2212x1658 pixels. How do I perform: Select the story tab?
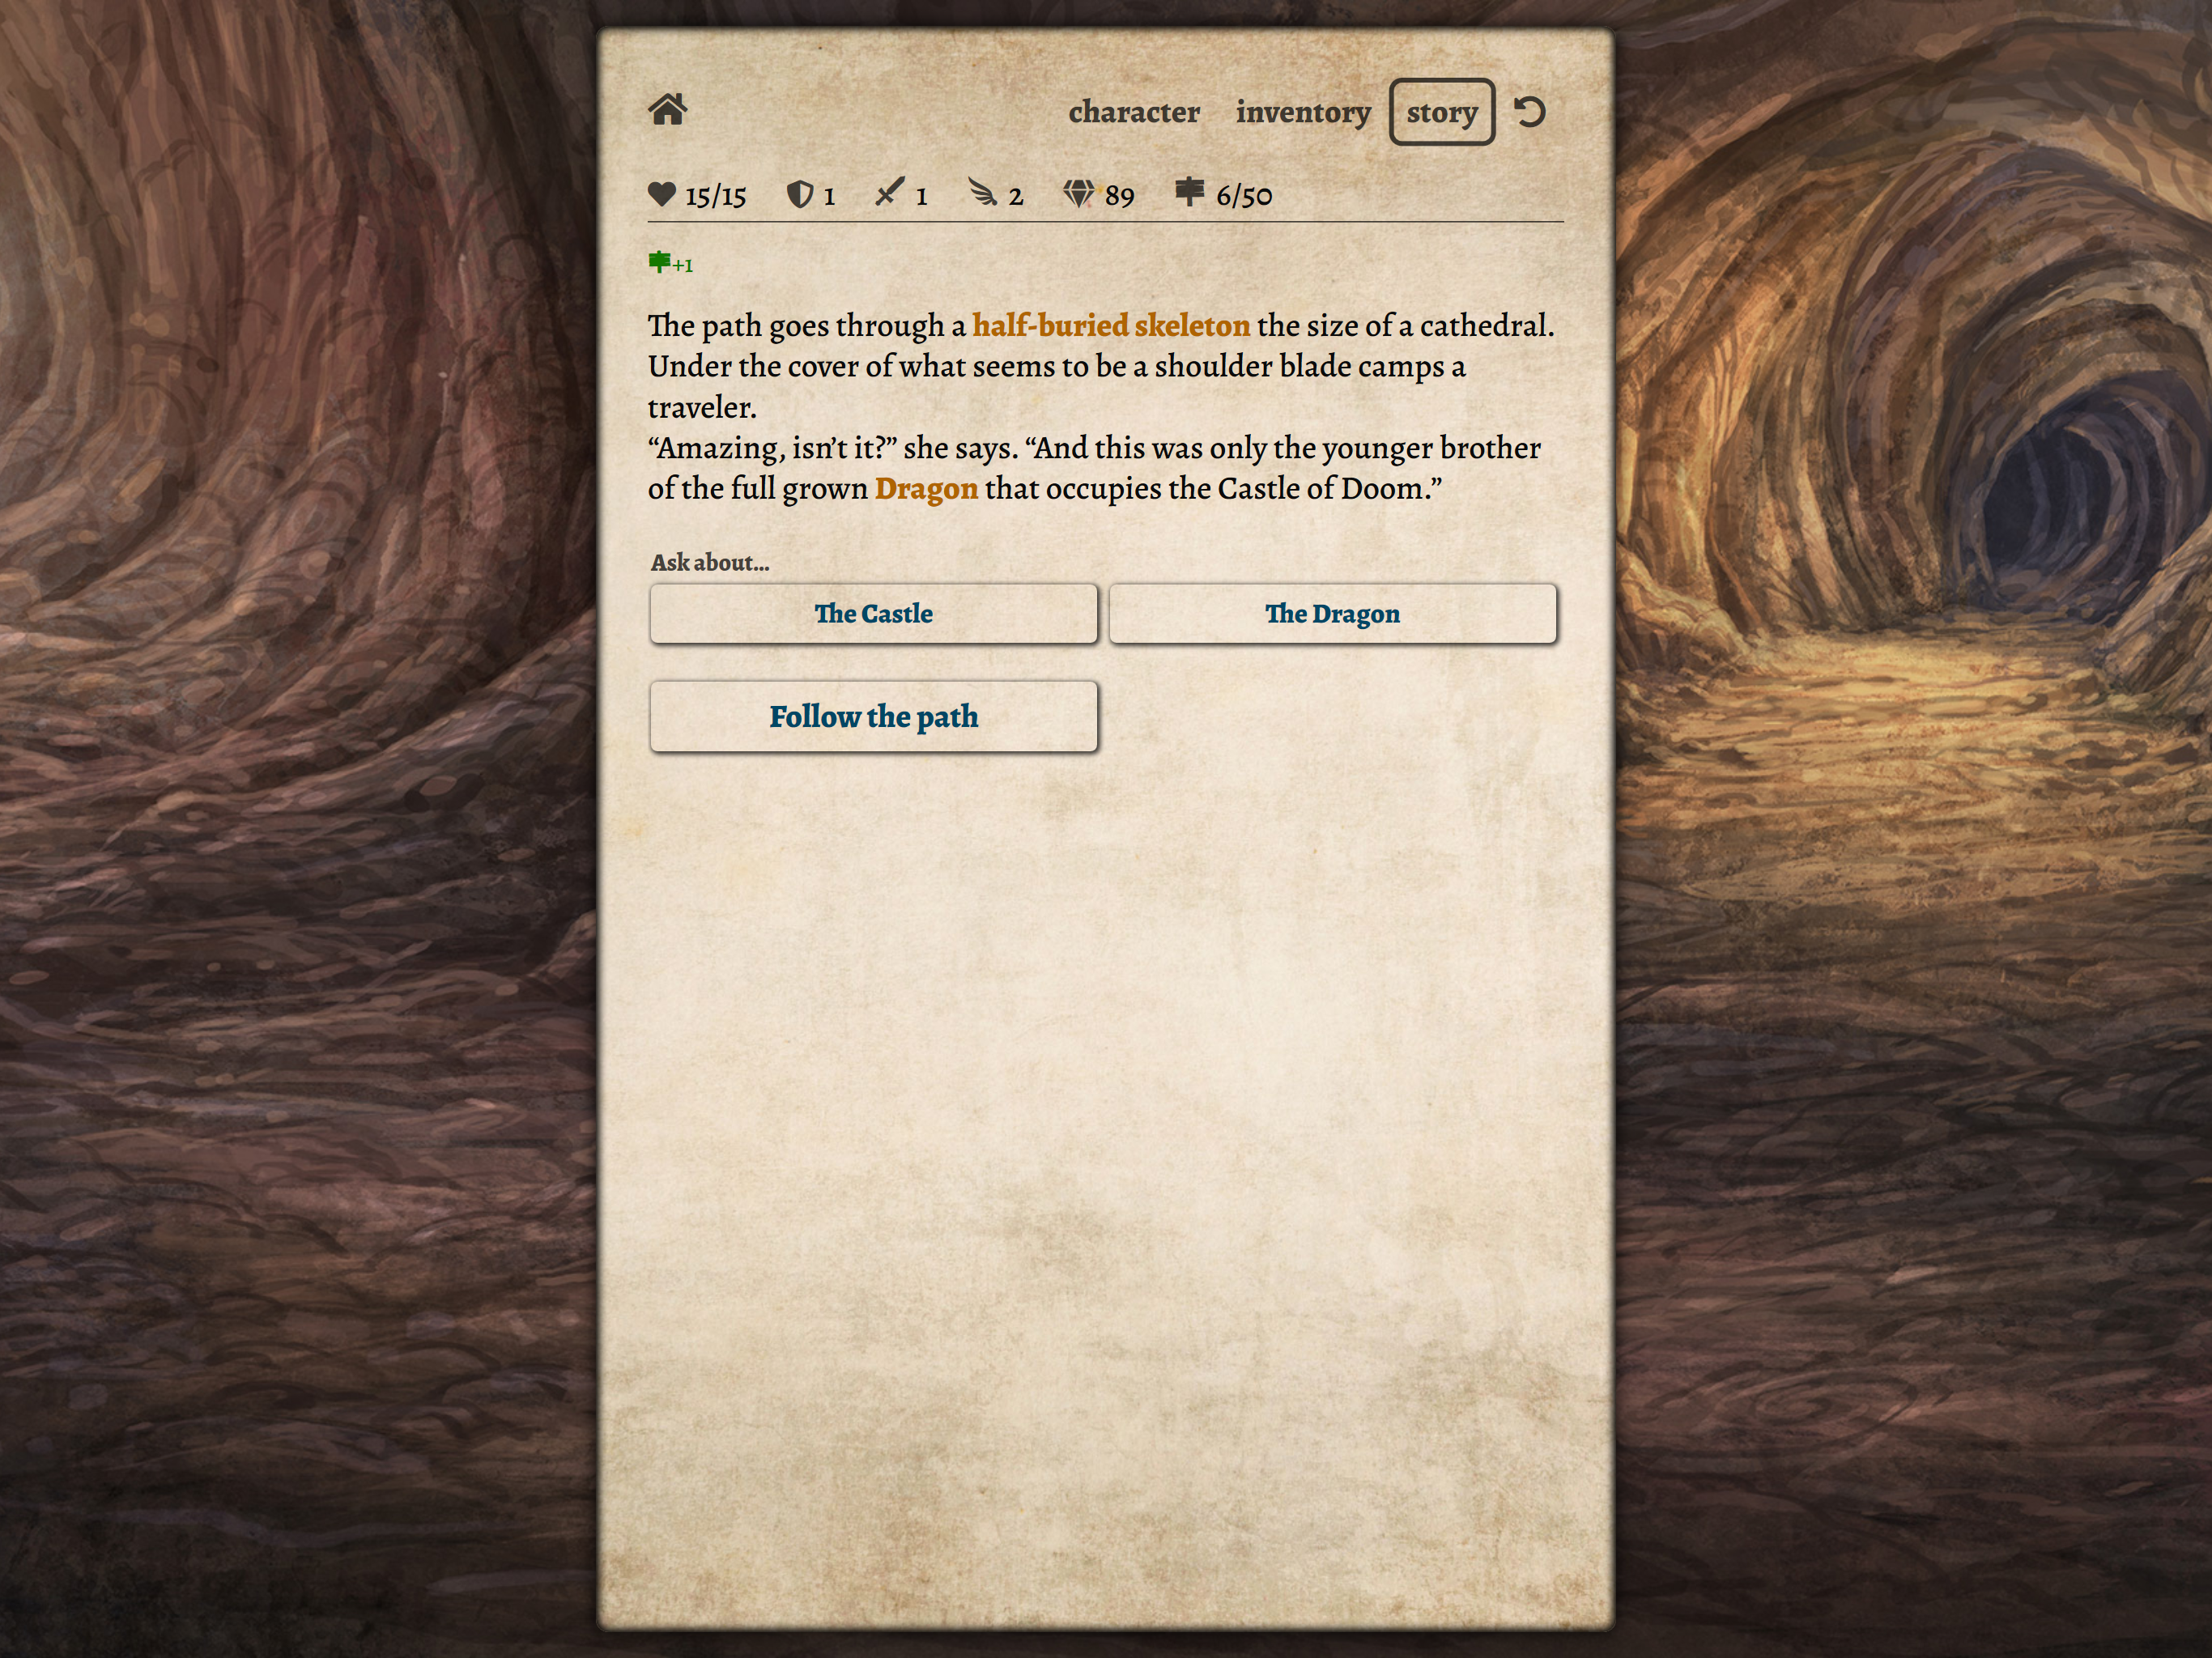click(x=1441, y=112)
